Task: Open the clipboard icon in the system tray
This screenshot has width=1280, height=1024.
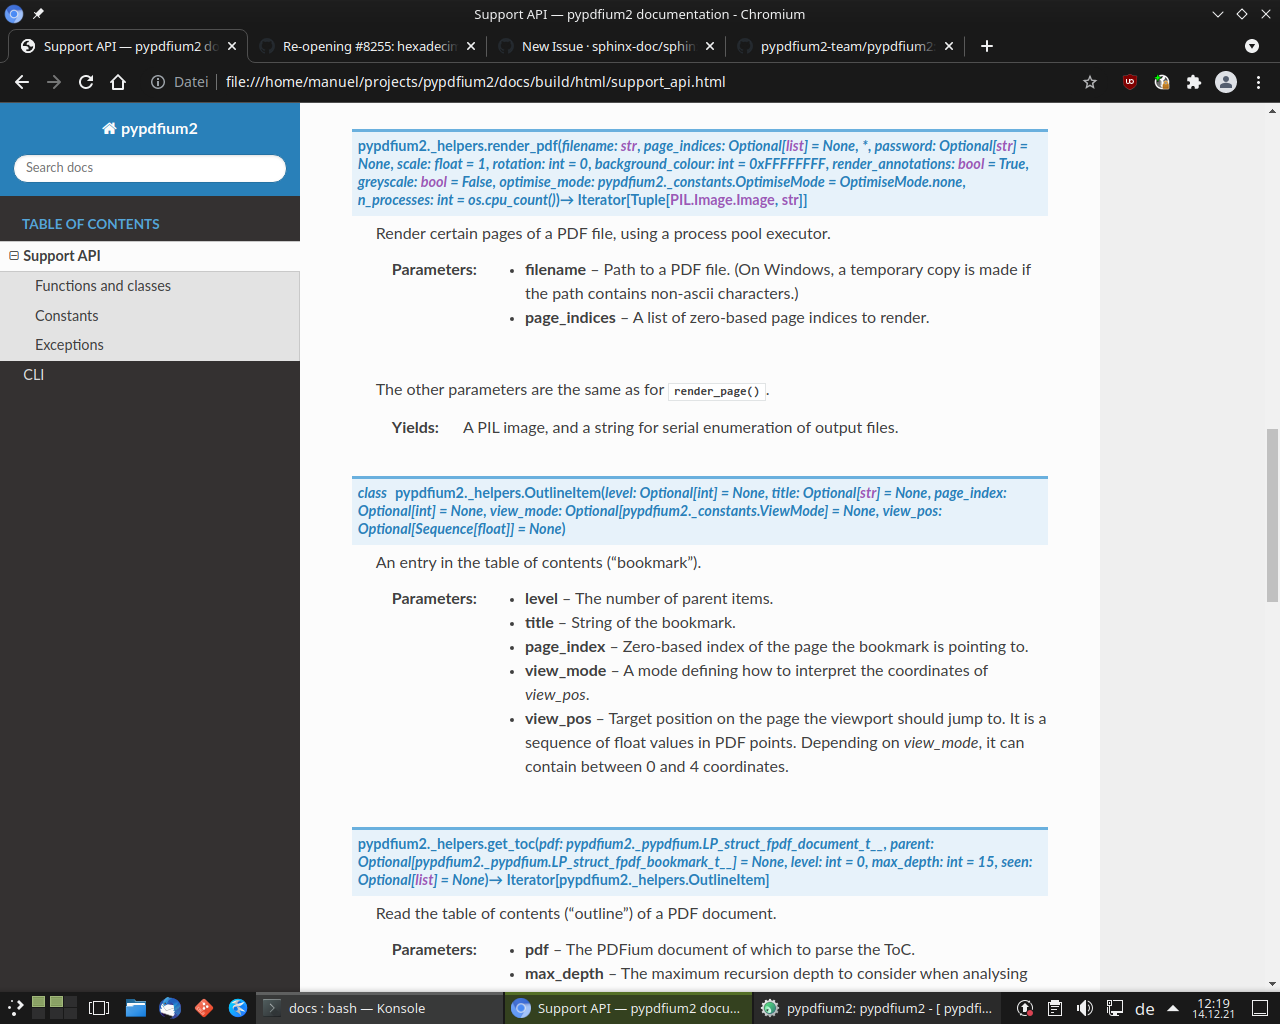Action: coord(1054,1008)
